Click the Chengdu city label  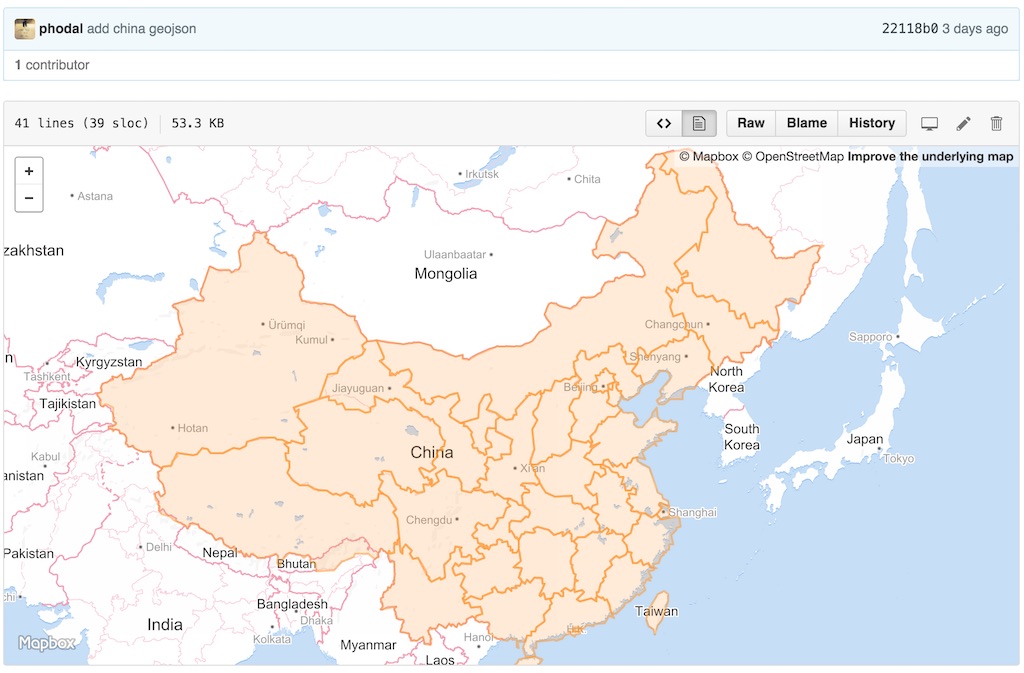pyautogui.click(x=429, y=520)
